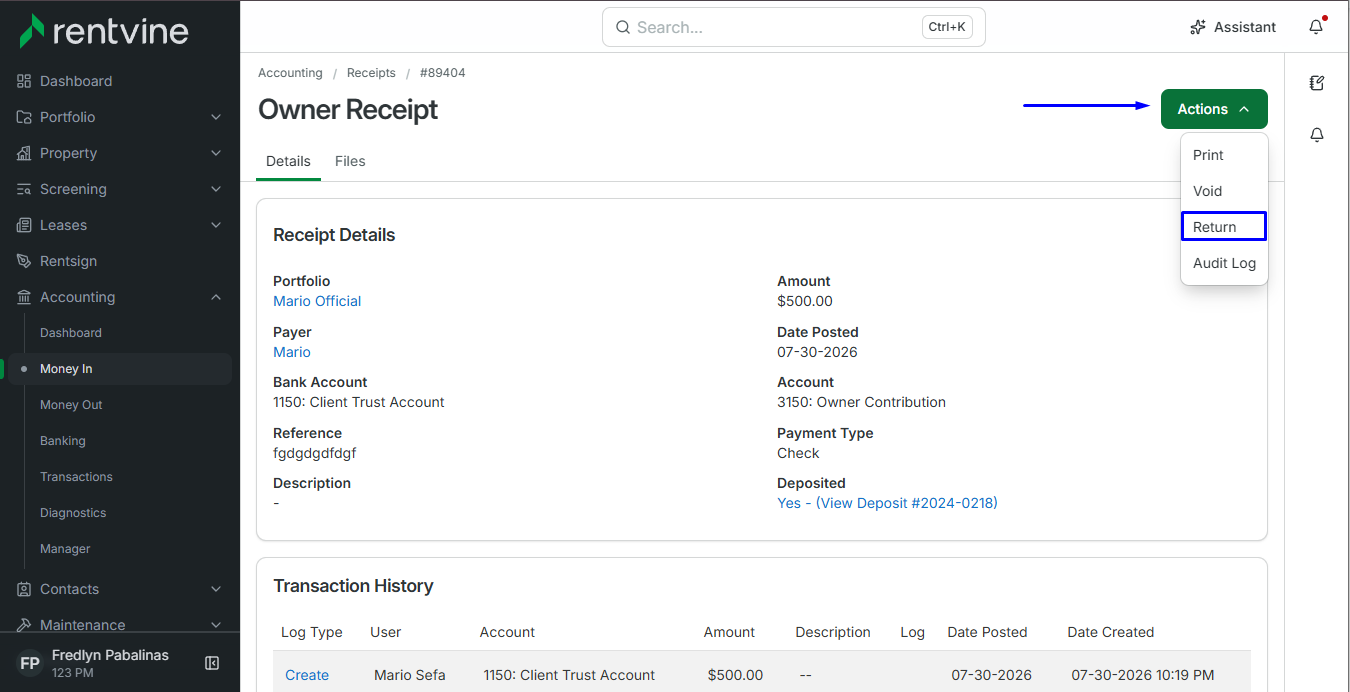Click 3150: Owner Contribution account text
The width and height of the screenshot is (1350, 692).
pyautogui.click(x=861, y=402)
